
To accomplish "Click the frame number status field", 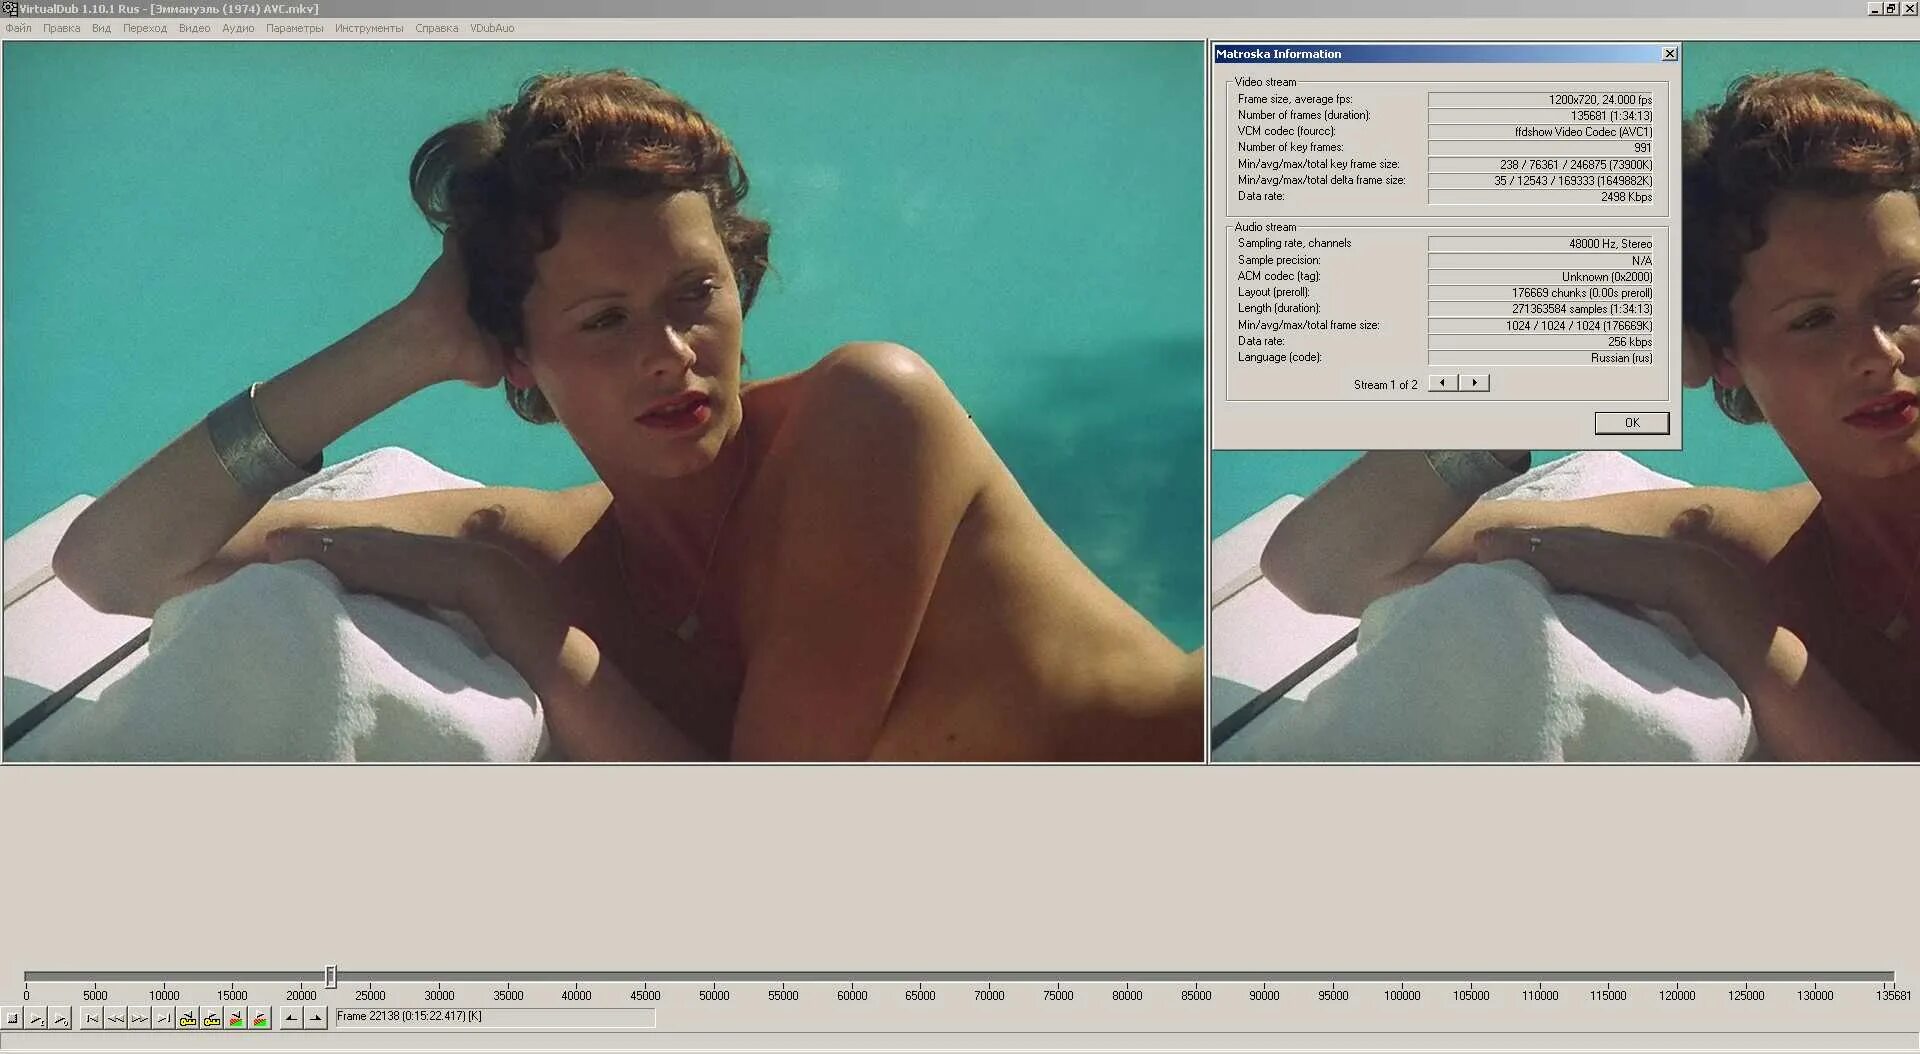I will point(495,1017).
